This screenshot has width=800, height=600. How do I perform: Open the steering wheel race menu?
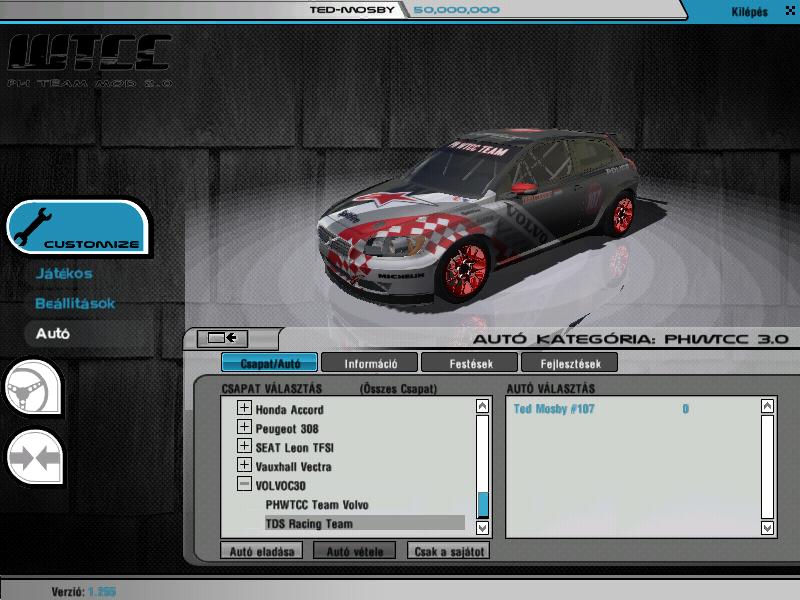coord(33,387)
